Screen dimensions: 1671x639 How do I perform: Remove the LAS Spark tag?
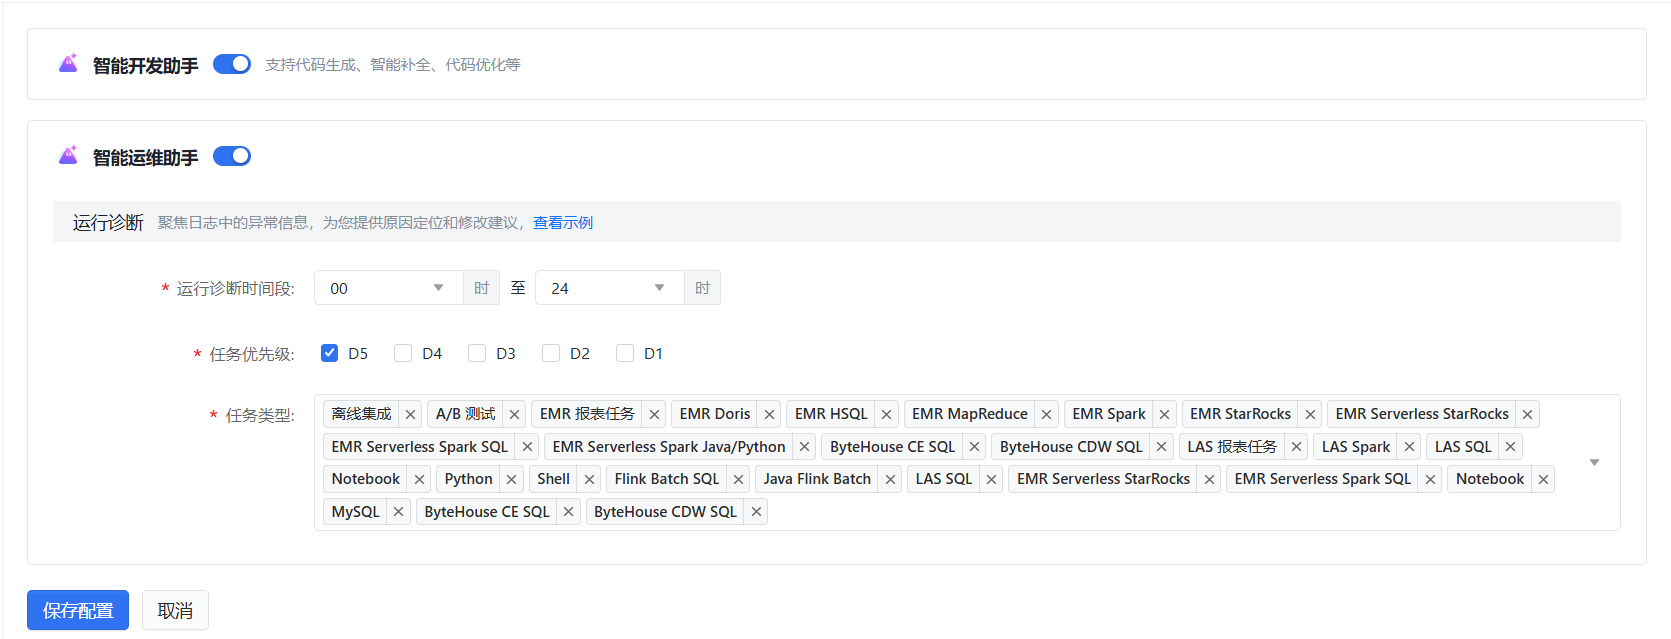(x=1409, y=447)
